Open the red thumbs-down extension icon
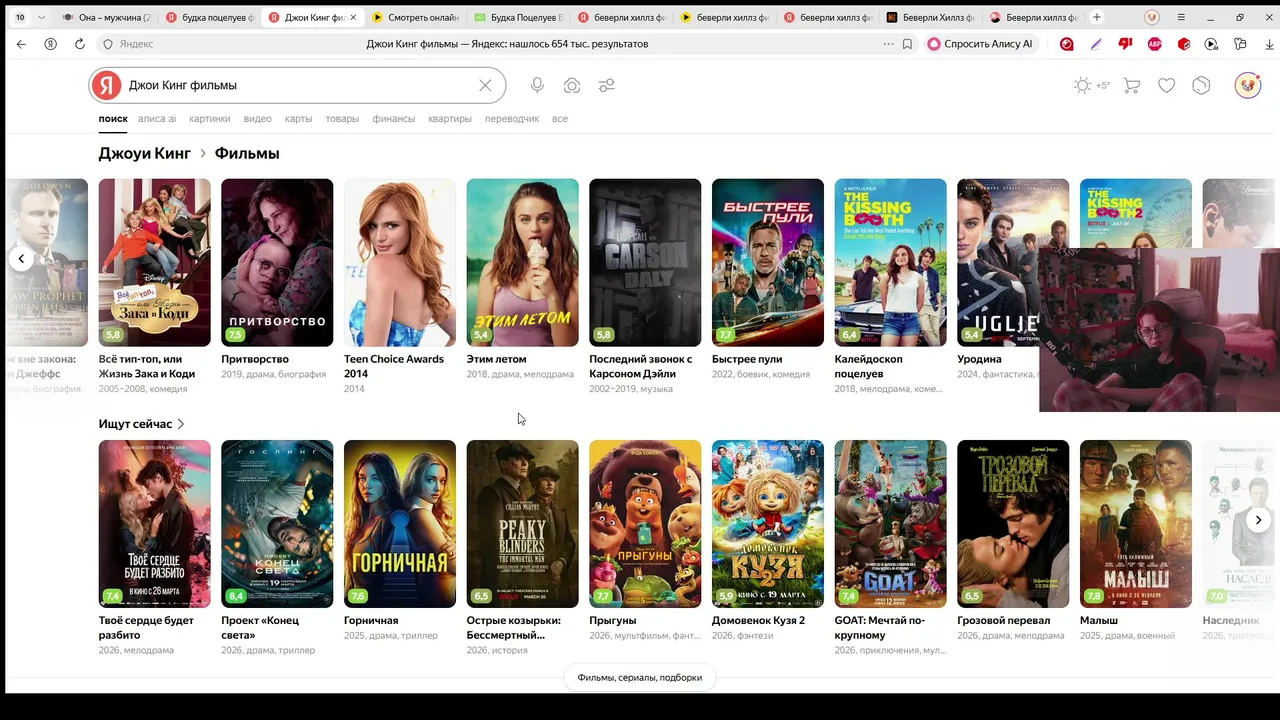This screenshot has height=720, width=1280. point(1126,44)
